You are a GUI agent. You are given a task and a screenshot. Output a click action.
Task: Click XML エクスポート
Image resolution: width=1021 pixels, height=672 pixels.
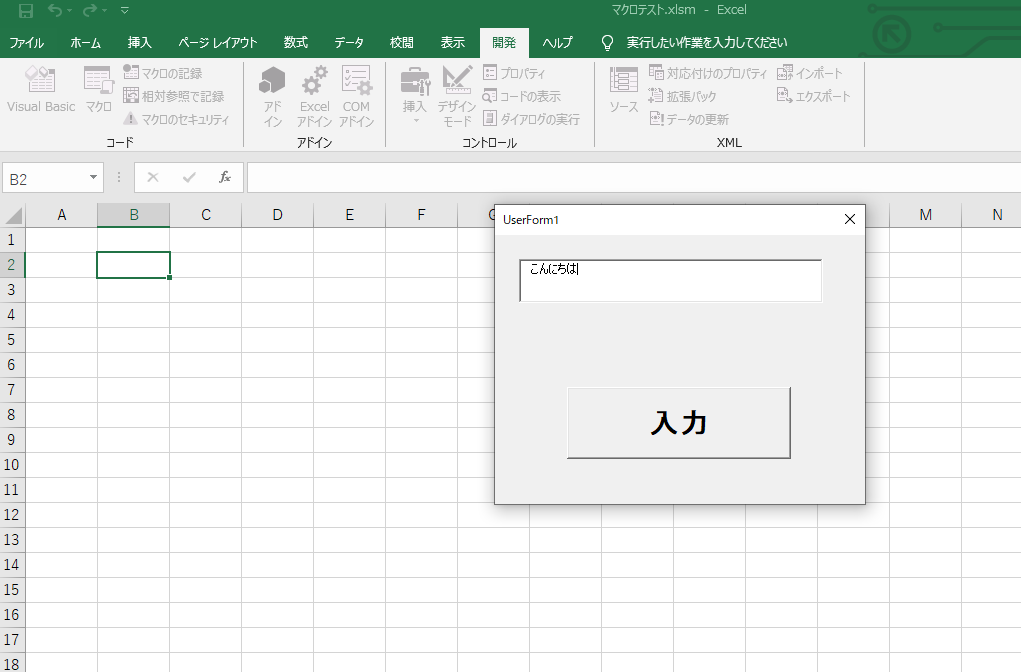(x=813, y=96)
